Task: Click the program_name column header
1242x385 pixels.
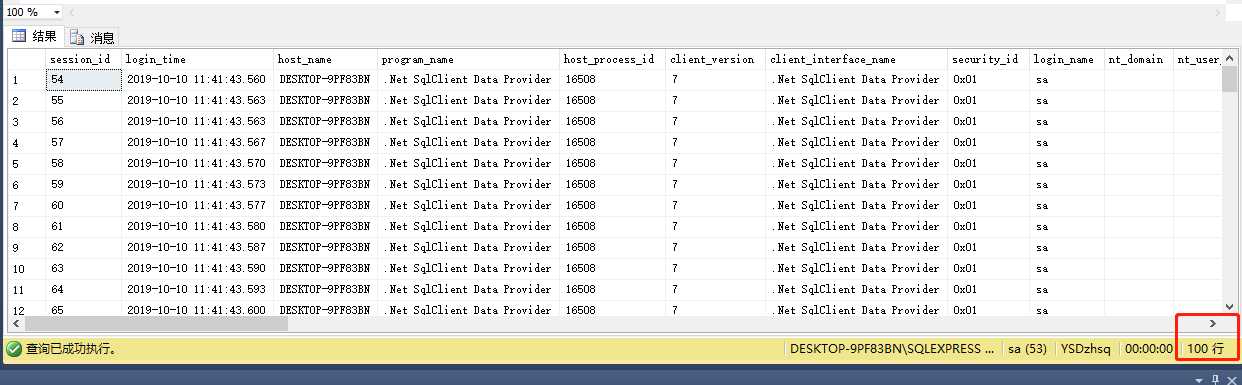Action: (468, 59)
